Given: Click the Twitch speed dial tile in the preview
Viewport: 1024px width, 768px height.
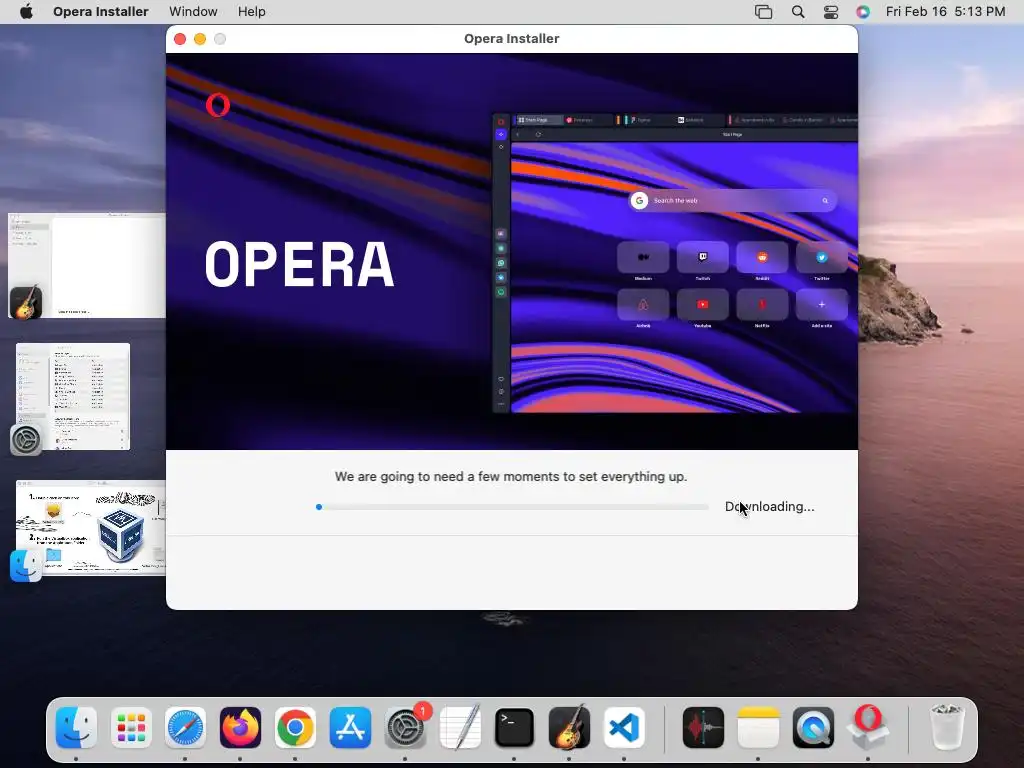Looking at the screenshot, I should tap(703, 257).
